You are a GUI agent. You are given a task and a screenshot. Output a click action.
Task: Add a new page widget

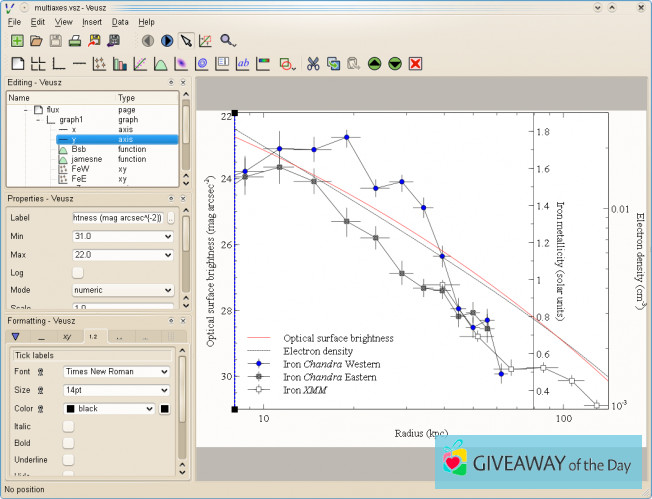pyautogui.click(x=17, y=64)
